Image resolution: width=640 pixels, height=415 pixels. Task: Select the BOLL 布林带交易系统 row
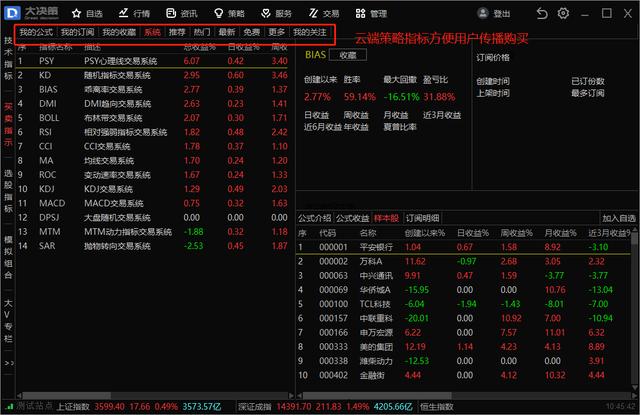coord(152,118)
